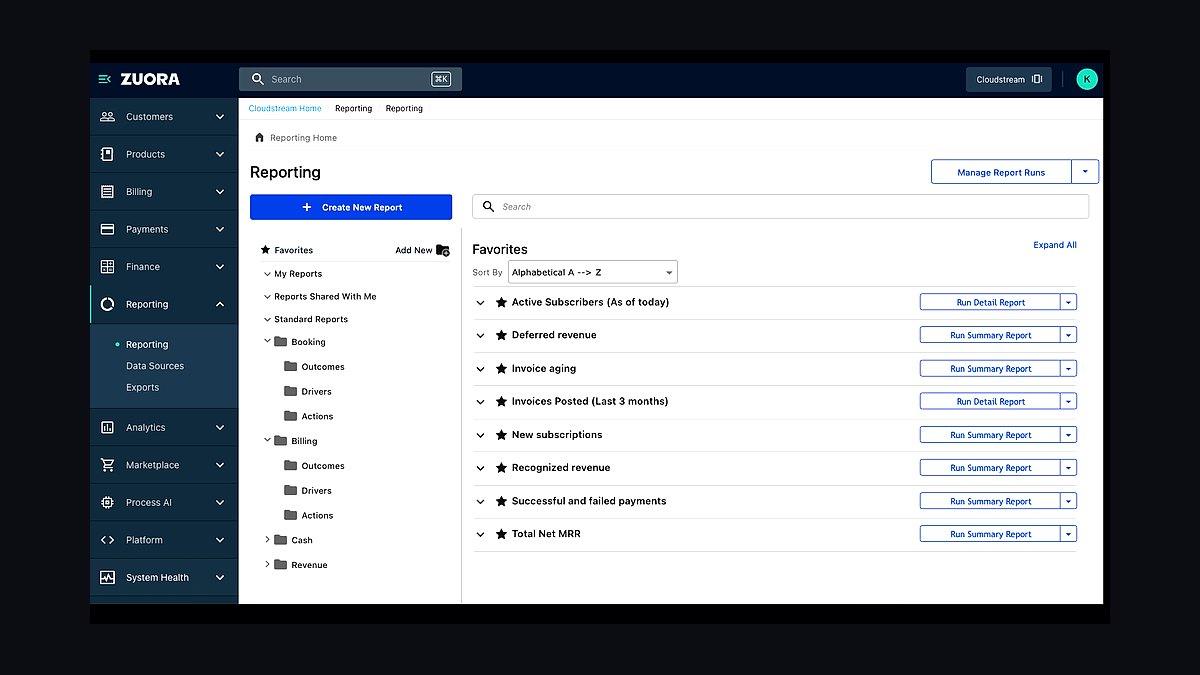Click the Reporting Home house icon
The height and width of the screenshot is (675, 1200).
(x=259, y=137)
